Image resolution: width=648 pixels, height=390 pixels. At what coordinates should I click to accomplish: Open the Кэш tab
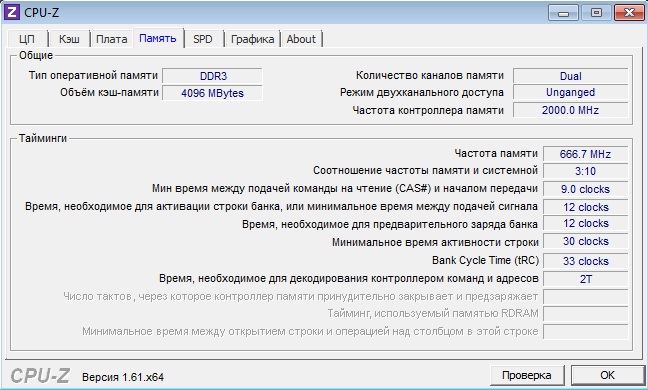[x=69, y=39]
